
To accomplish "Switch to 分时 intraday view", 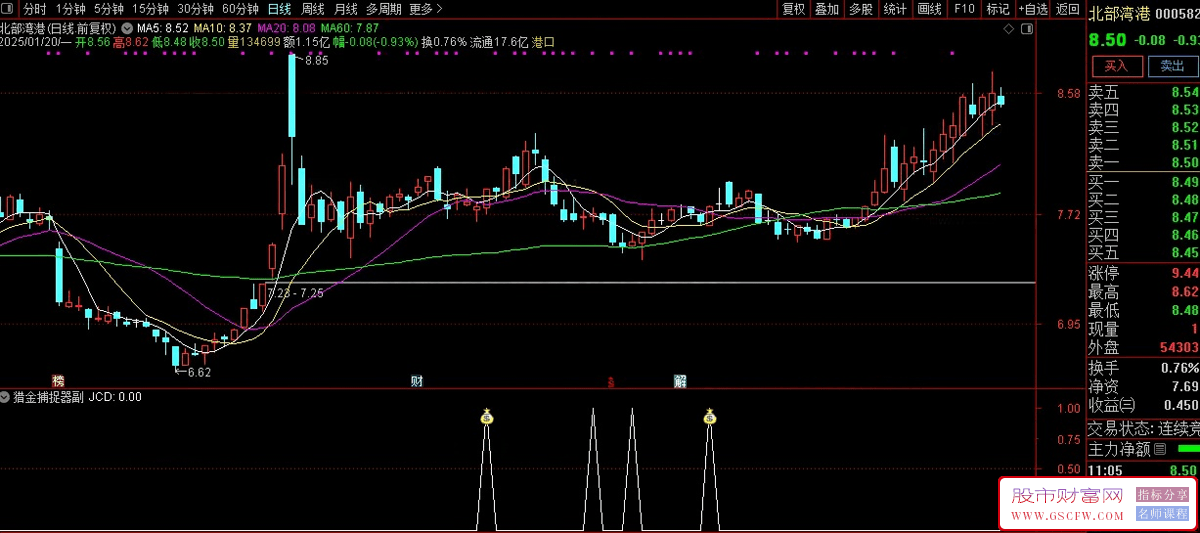I will coord(35,9).
